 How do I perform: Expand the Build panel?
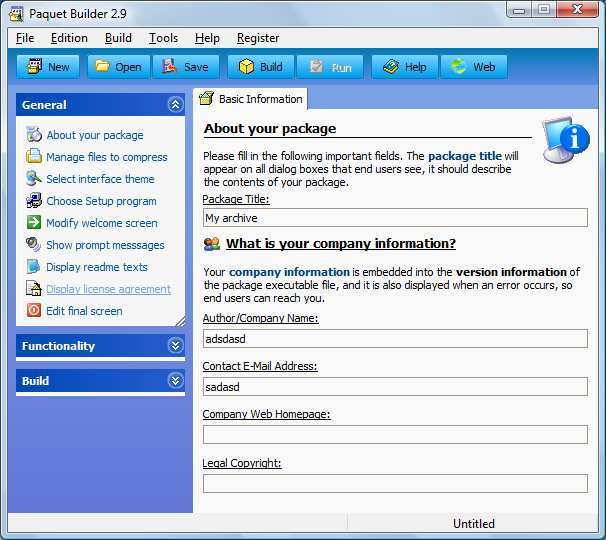[x=175, y=380]
